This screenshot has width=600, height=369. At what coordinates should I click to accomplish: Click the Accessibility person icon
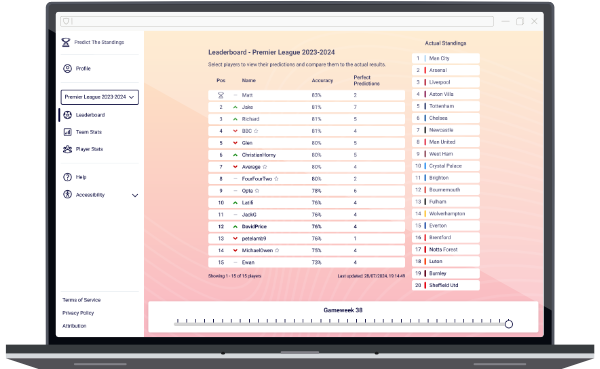click(67, 194)
